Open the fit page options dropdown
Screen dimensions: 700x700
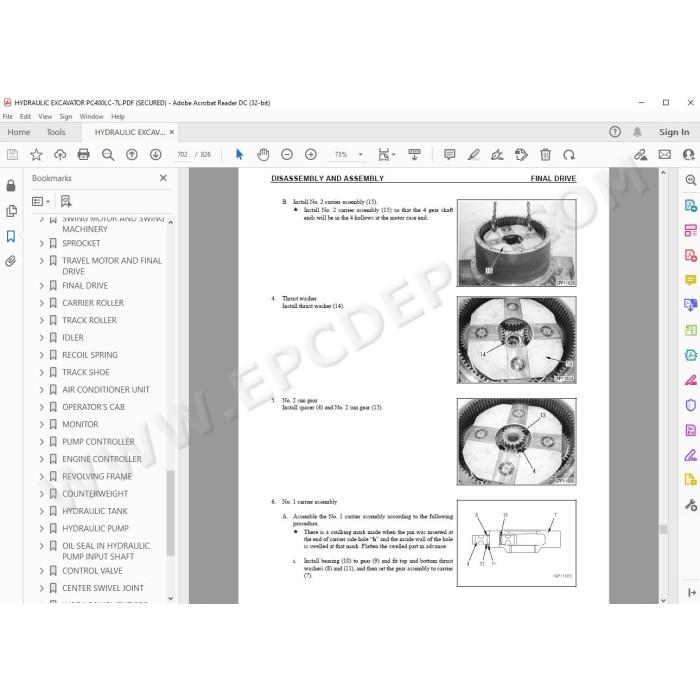(387, 154)
